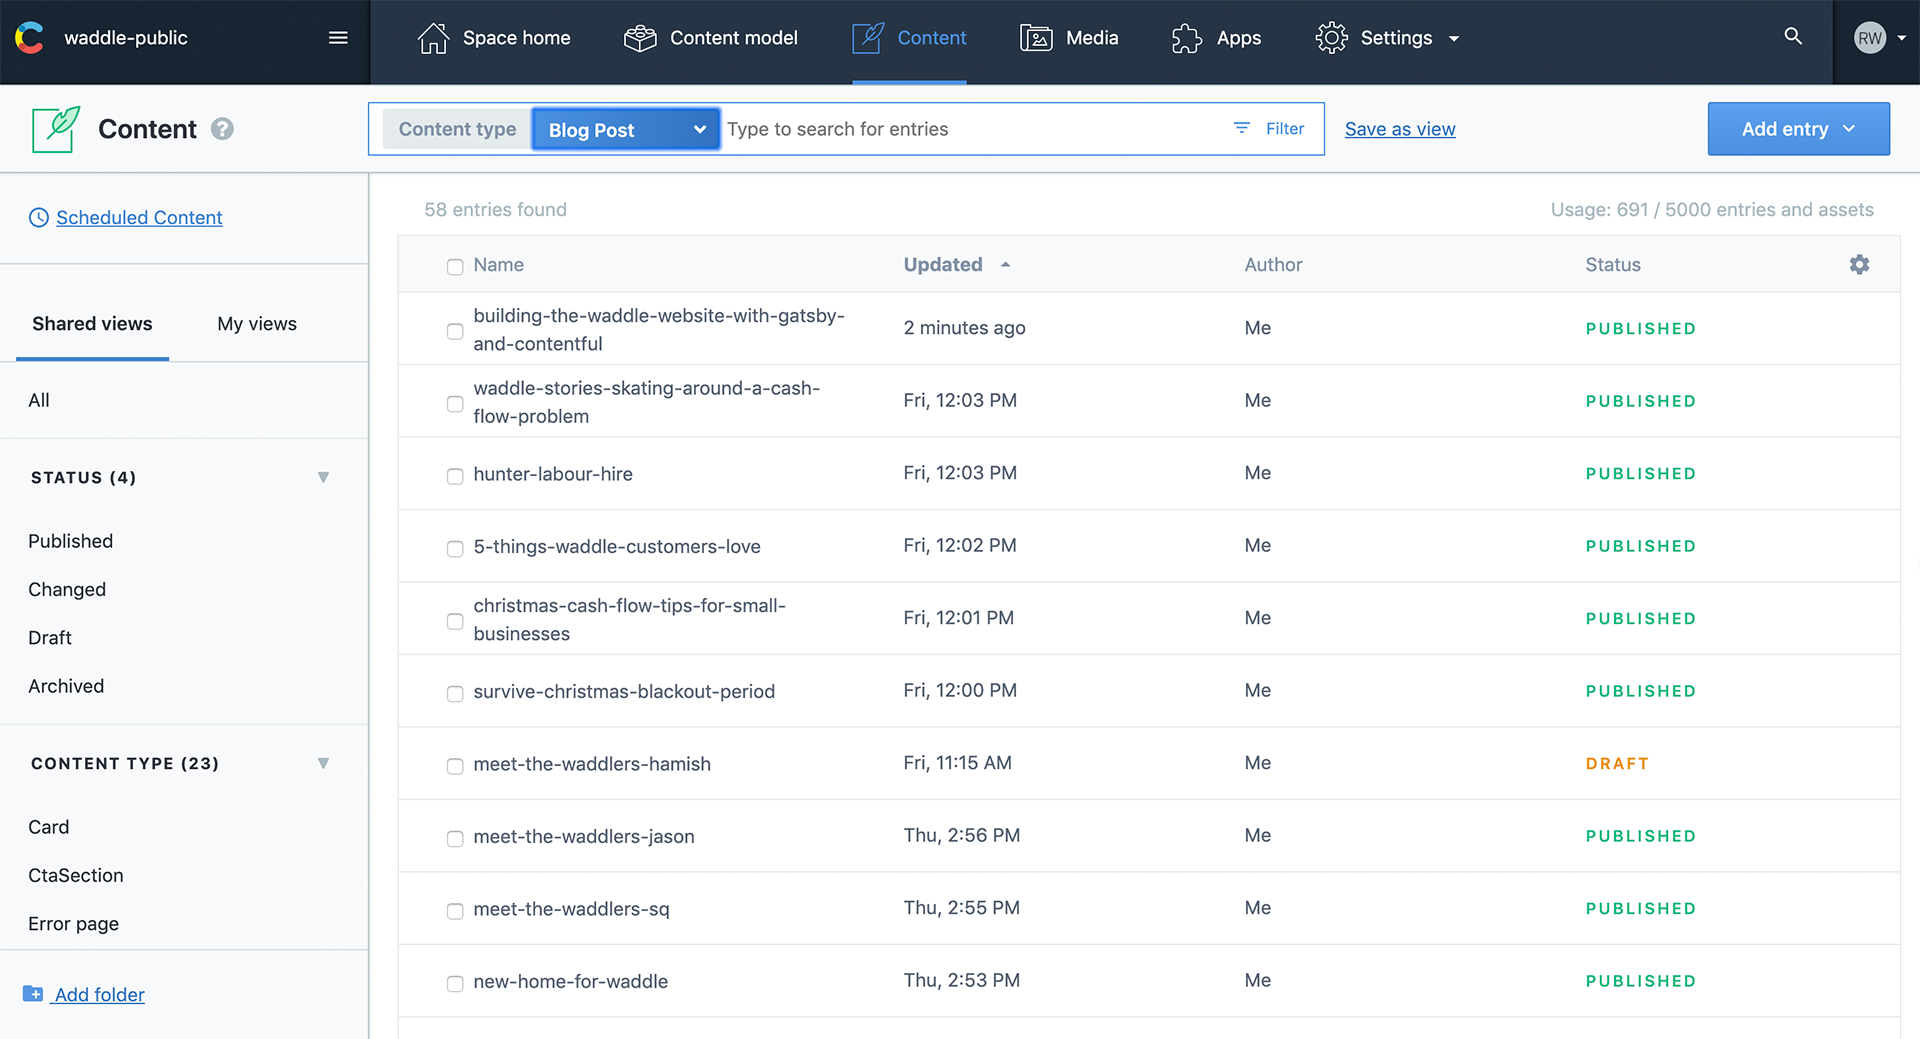
Task: Click the Content page header pen icon
Action: tap(56, 129)
